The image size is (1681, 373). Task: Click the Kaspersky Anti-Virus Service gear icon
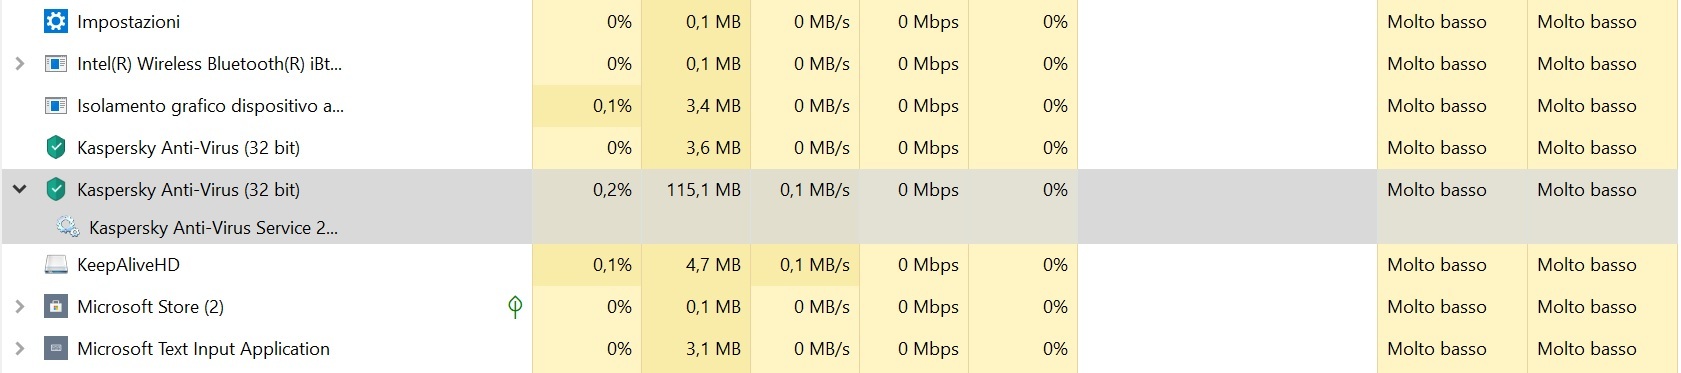pos(68,227)
